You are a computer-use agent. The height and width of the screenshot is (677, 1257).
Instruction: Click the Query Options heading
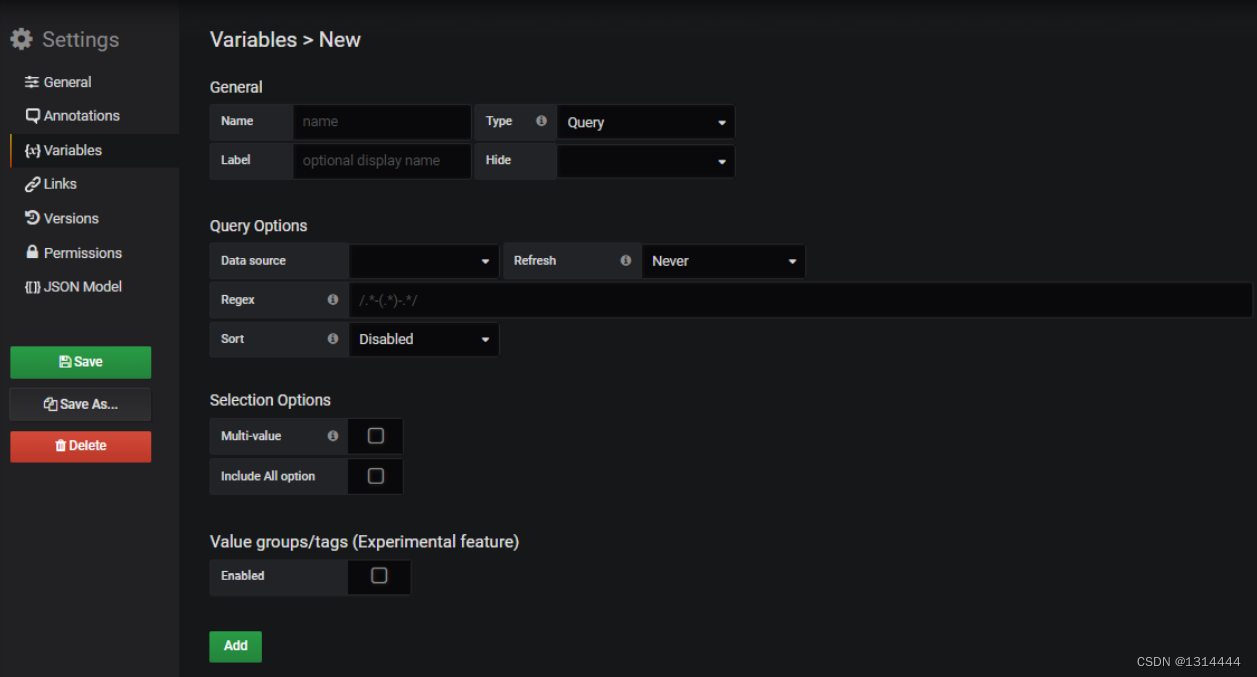(259, 226)
